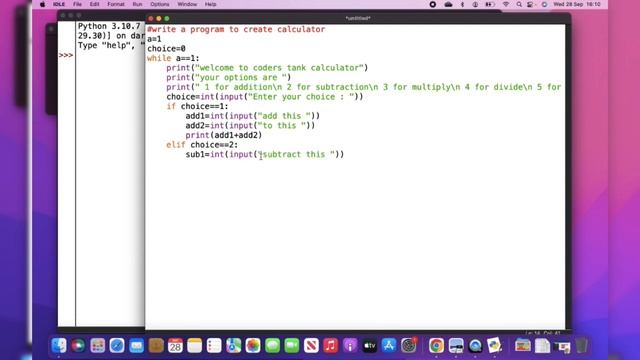The image size is (640, 360).
Task: Open the Wi-Fi status menu
Action: (506, 4)
